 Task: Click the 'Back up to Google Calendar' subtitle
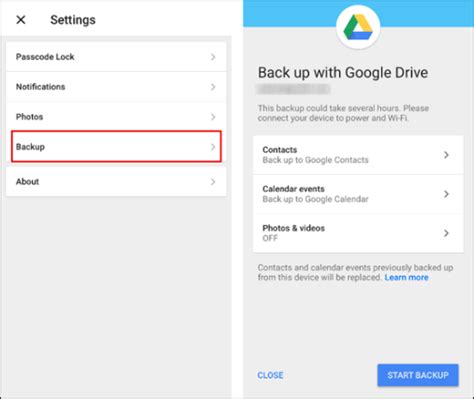(315, 199)
